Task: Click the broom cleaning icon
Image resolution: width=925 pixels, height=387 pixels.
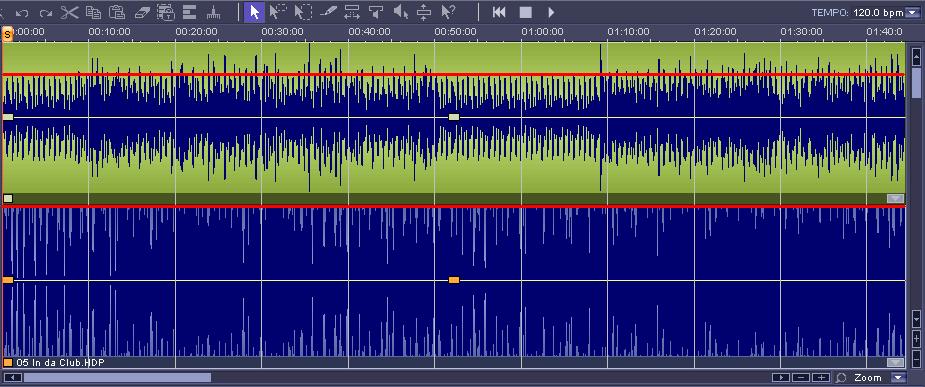Action: (x=214, y=12)
